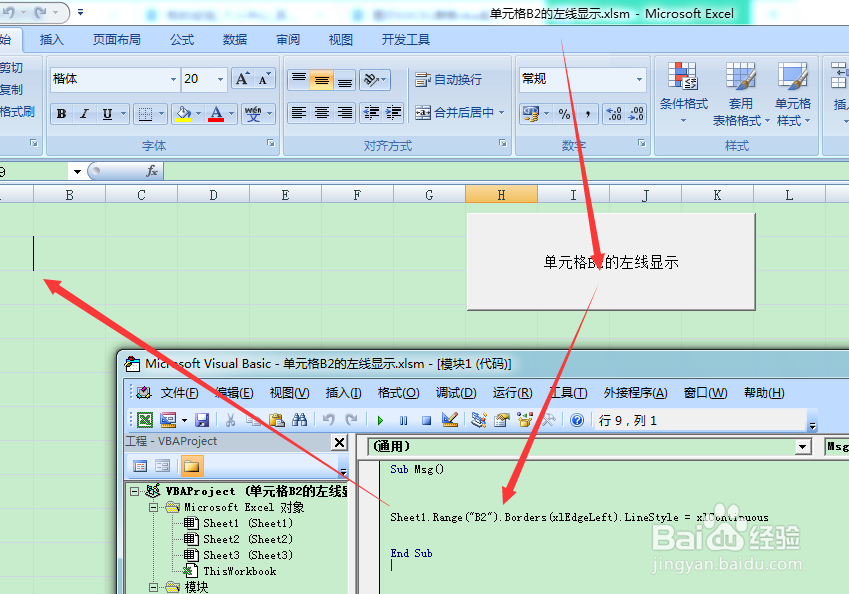Switch to View Microsoft Excel icon
The image size is (849, 594).
(144, 419)
